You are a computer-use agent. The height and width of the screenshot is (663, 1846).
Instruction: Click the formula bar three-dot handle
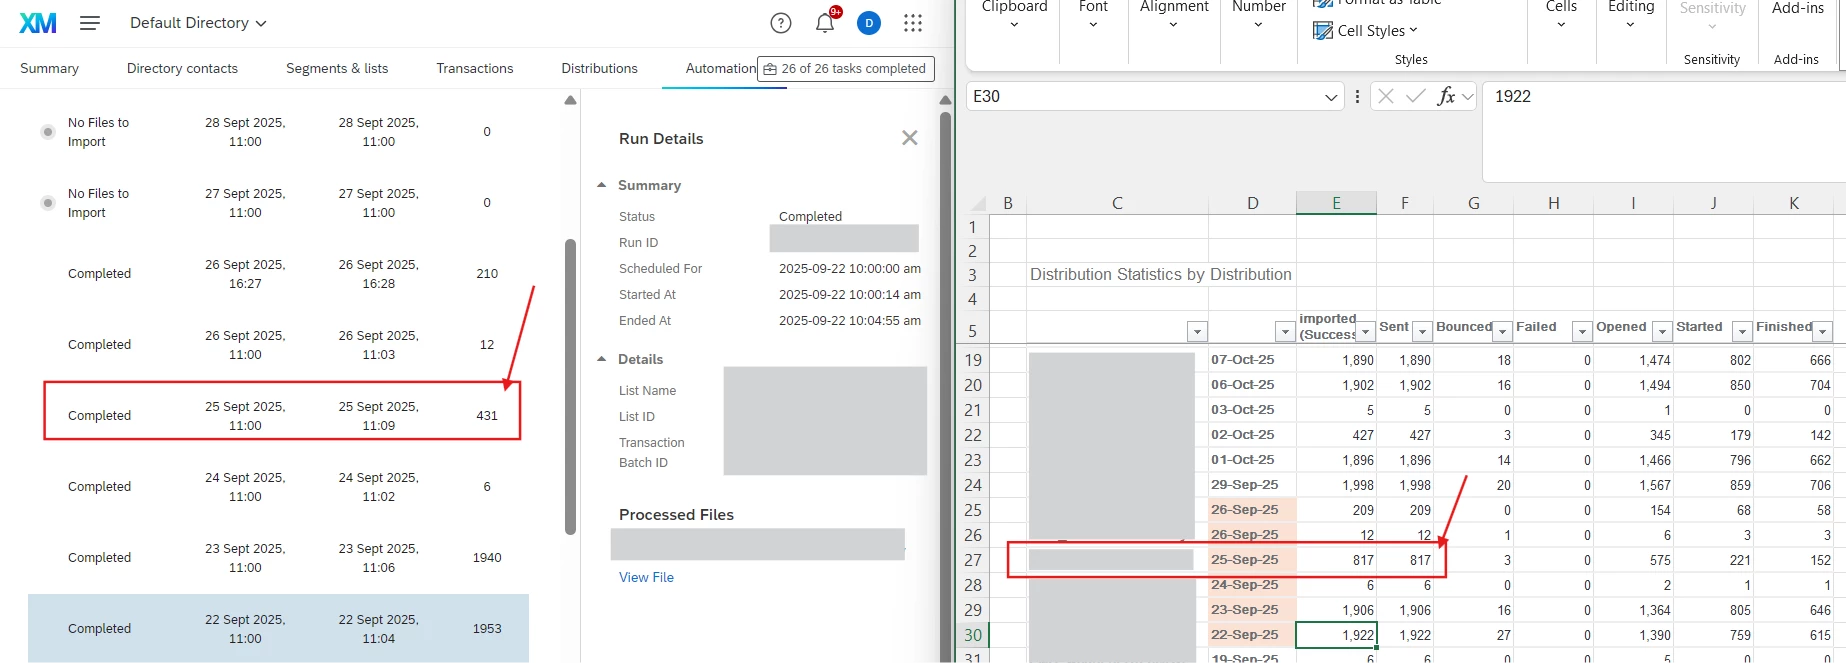pos(1357,97)
